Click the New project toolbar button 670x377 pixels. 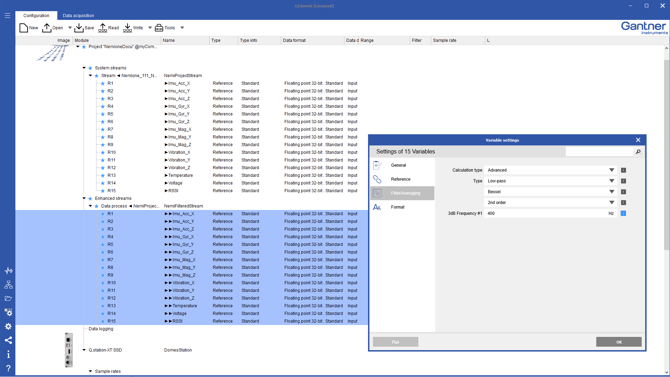point(29,28)
